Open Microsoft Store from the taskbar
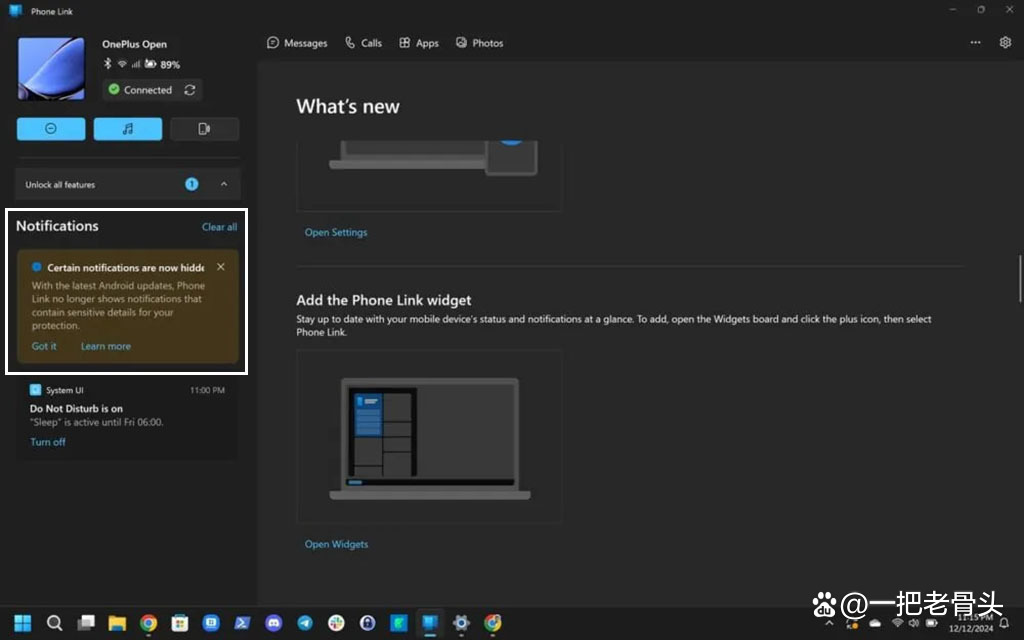The height and width of the screenshot is (640, 1024). click(x=180, y=623)
